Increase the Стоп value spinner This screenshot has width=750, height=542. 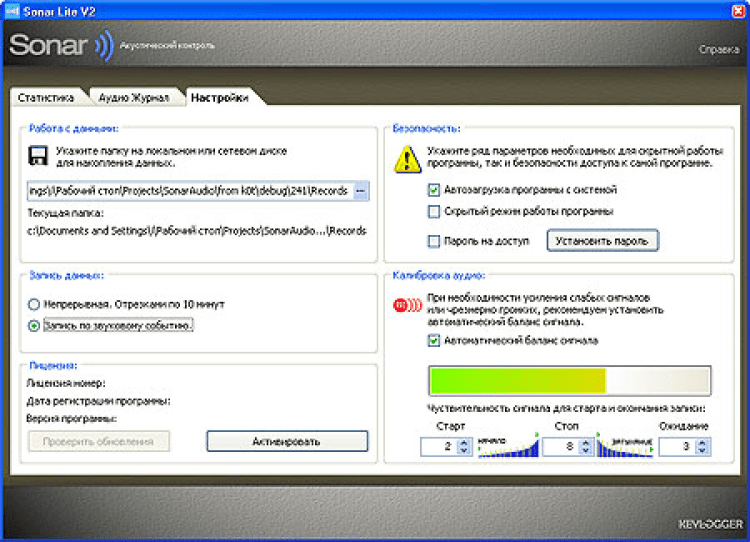pyautogui.click(x=585, y=442)
